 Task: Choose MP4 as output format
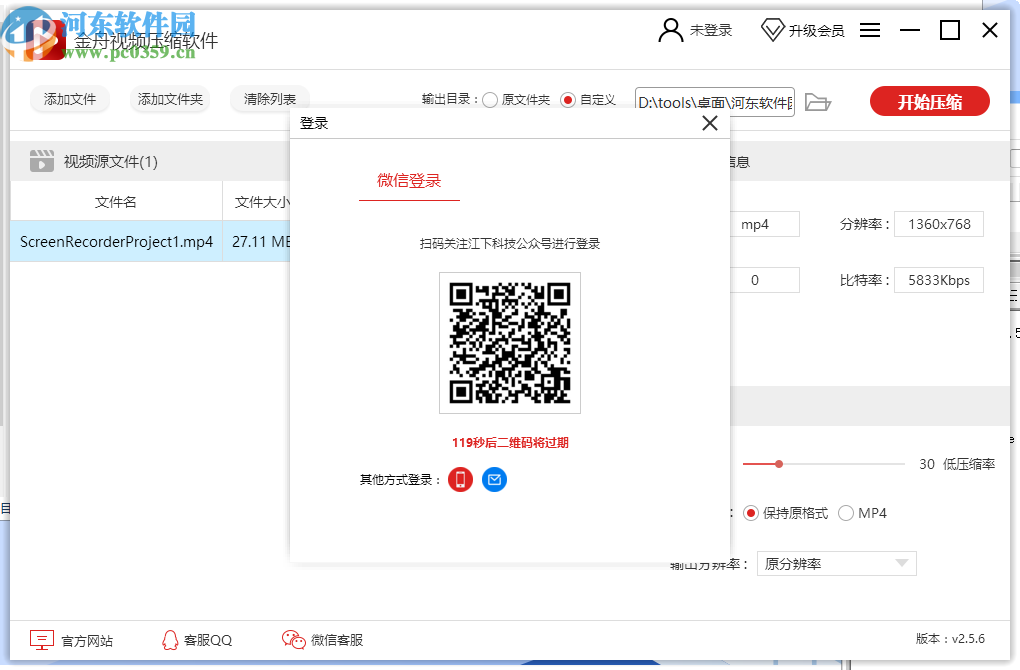[x=844, y=513]
